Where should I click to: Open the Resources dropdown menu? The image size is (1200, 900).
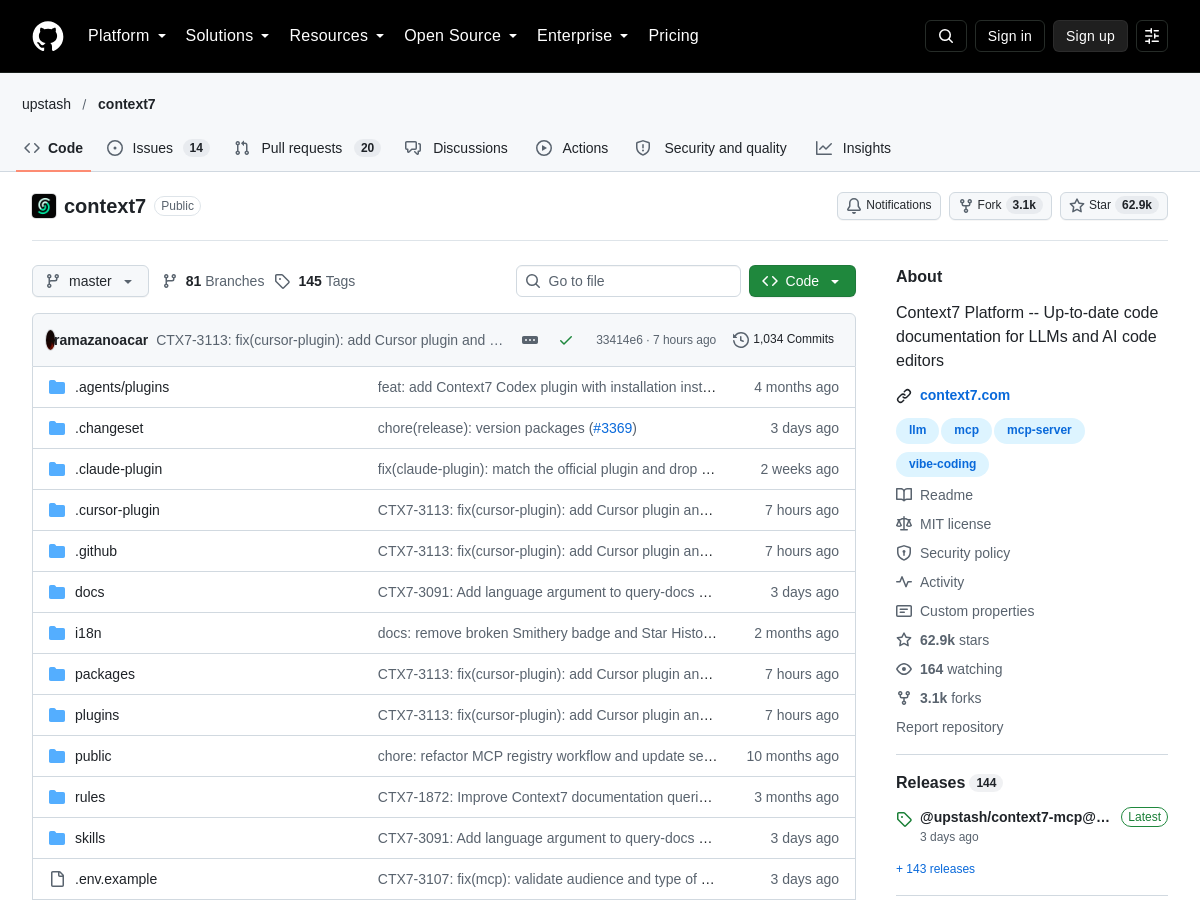pyautogui.click(x=337, y=36)
